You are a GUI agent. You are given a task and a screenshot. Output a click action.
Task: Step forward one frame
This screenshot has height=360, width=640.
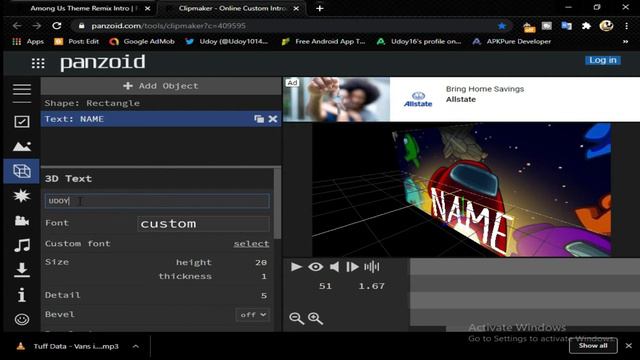coord(352,267)
